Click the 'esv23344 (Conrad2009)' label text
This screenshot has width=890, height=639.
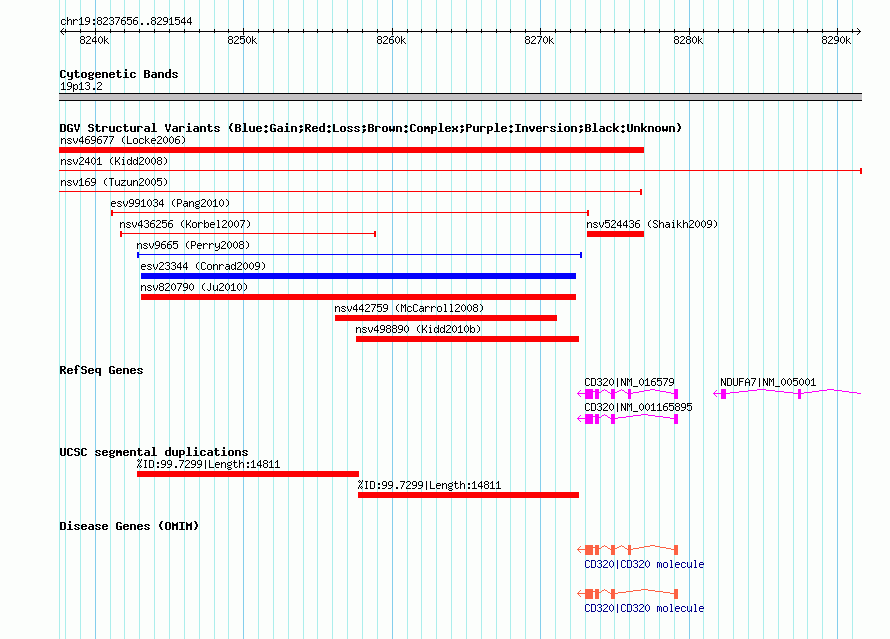pos(203,266)
